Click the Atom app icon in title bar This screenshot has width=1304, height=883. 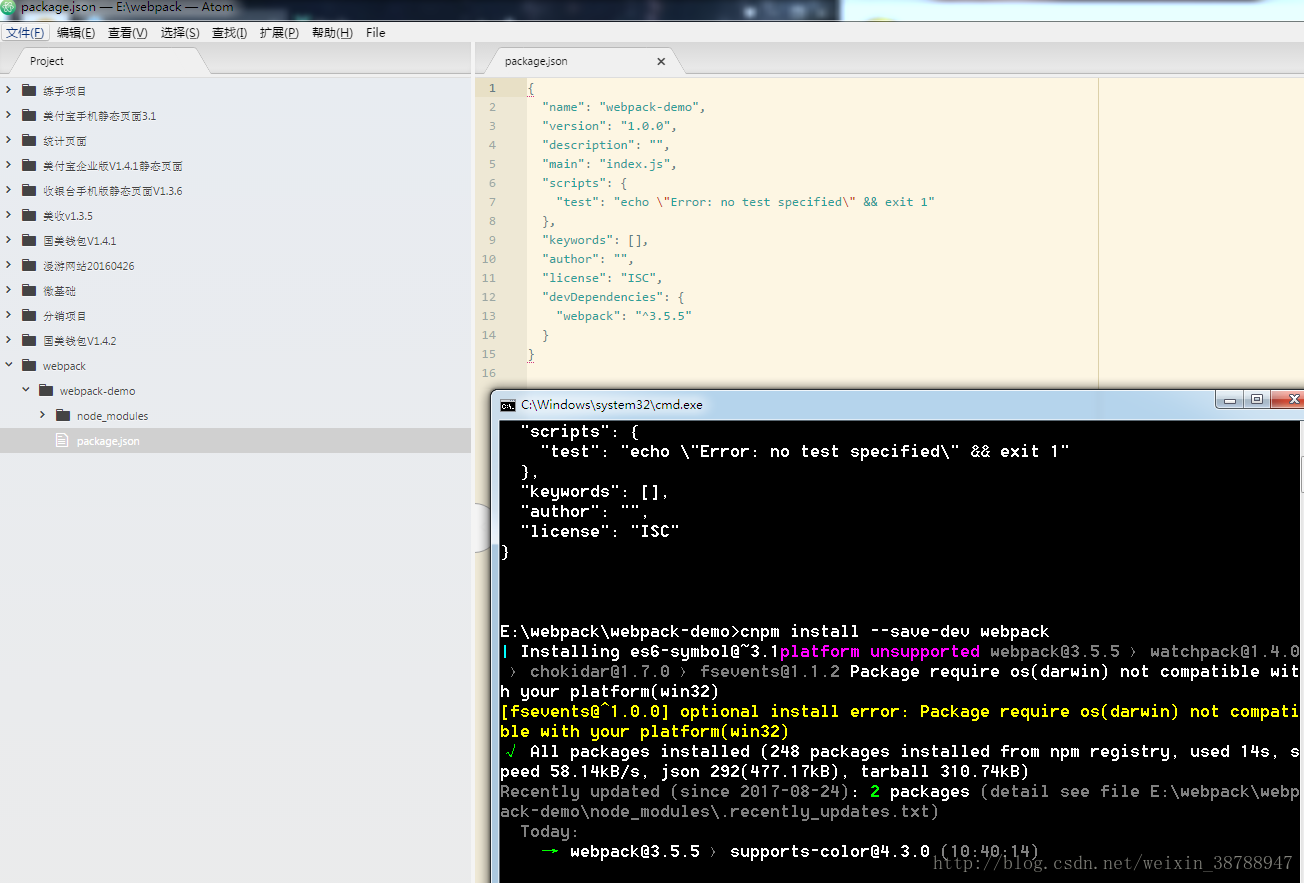8,7
